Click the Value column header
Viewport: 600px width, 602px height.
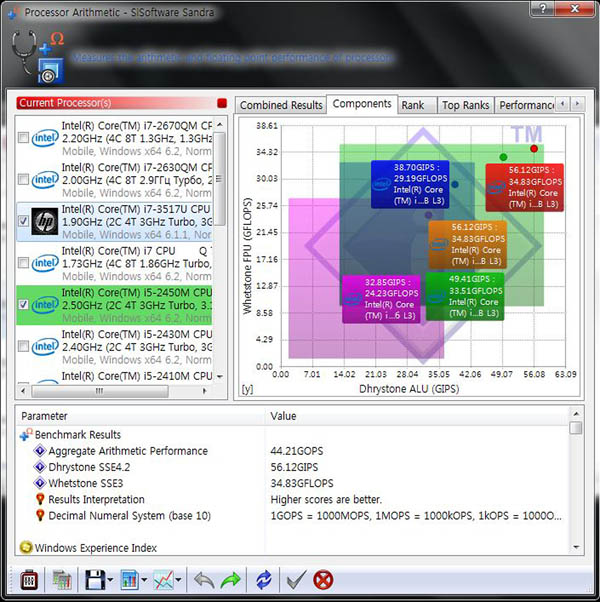tap(417, 416)
